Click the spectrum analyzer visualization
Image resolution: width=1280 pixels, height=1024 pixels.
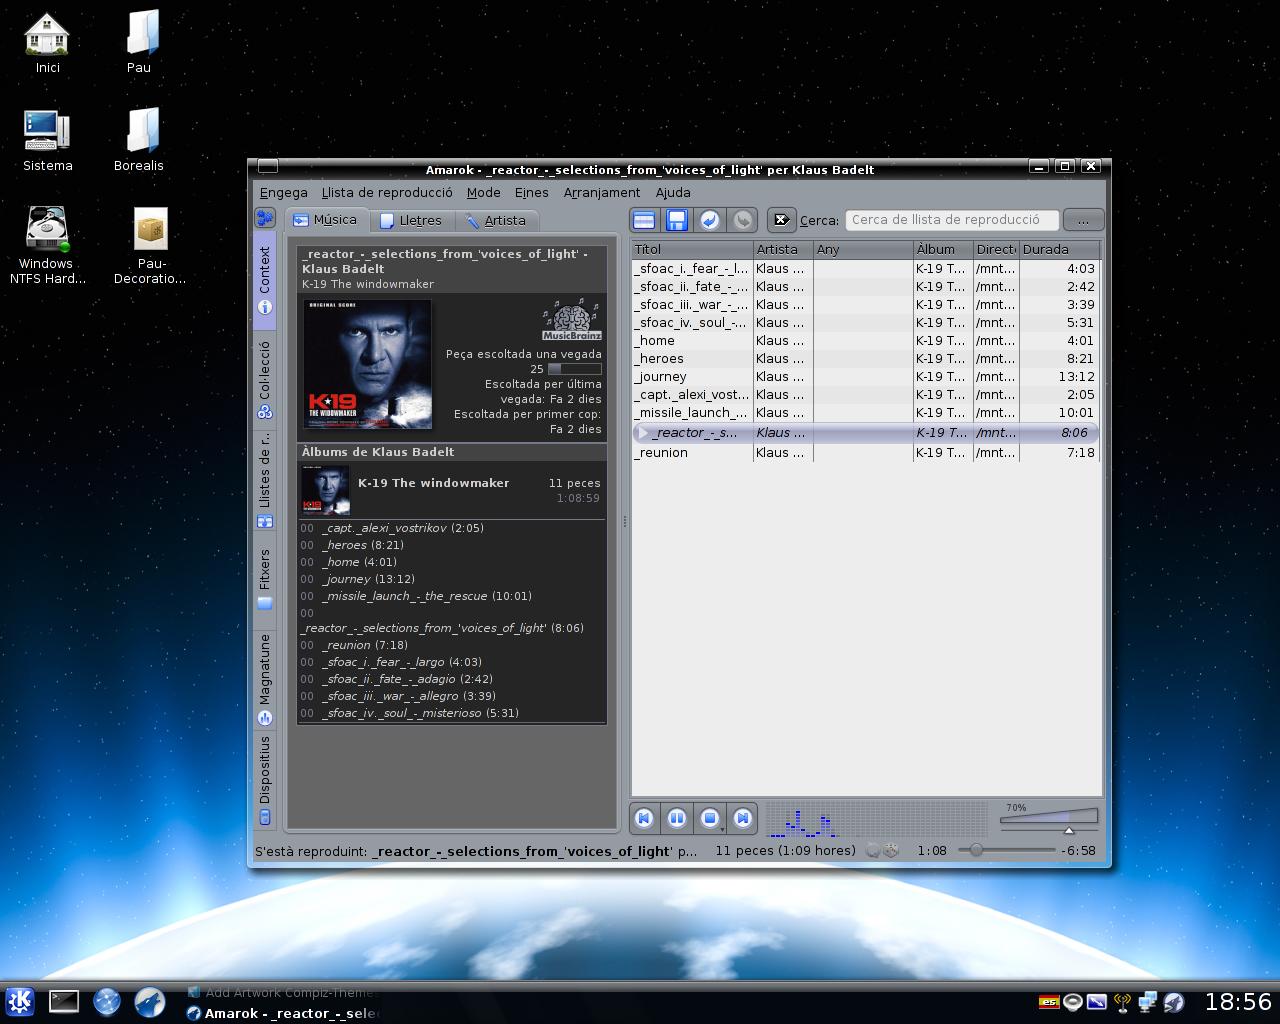tap(878, 818)
